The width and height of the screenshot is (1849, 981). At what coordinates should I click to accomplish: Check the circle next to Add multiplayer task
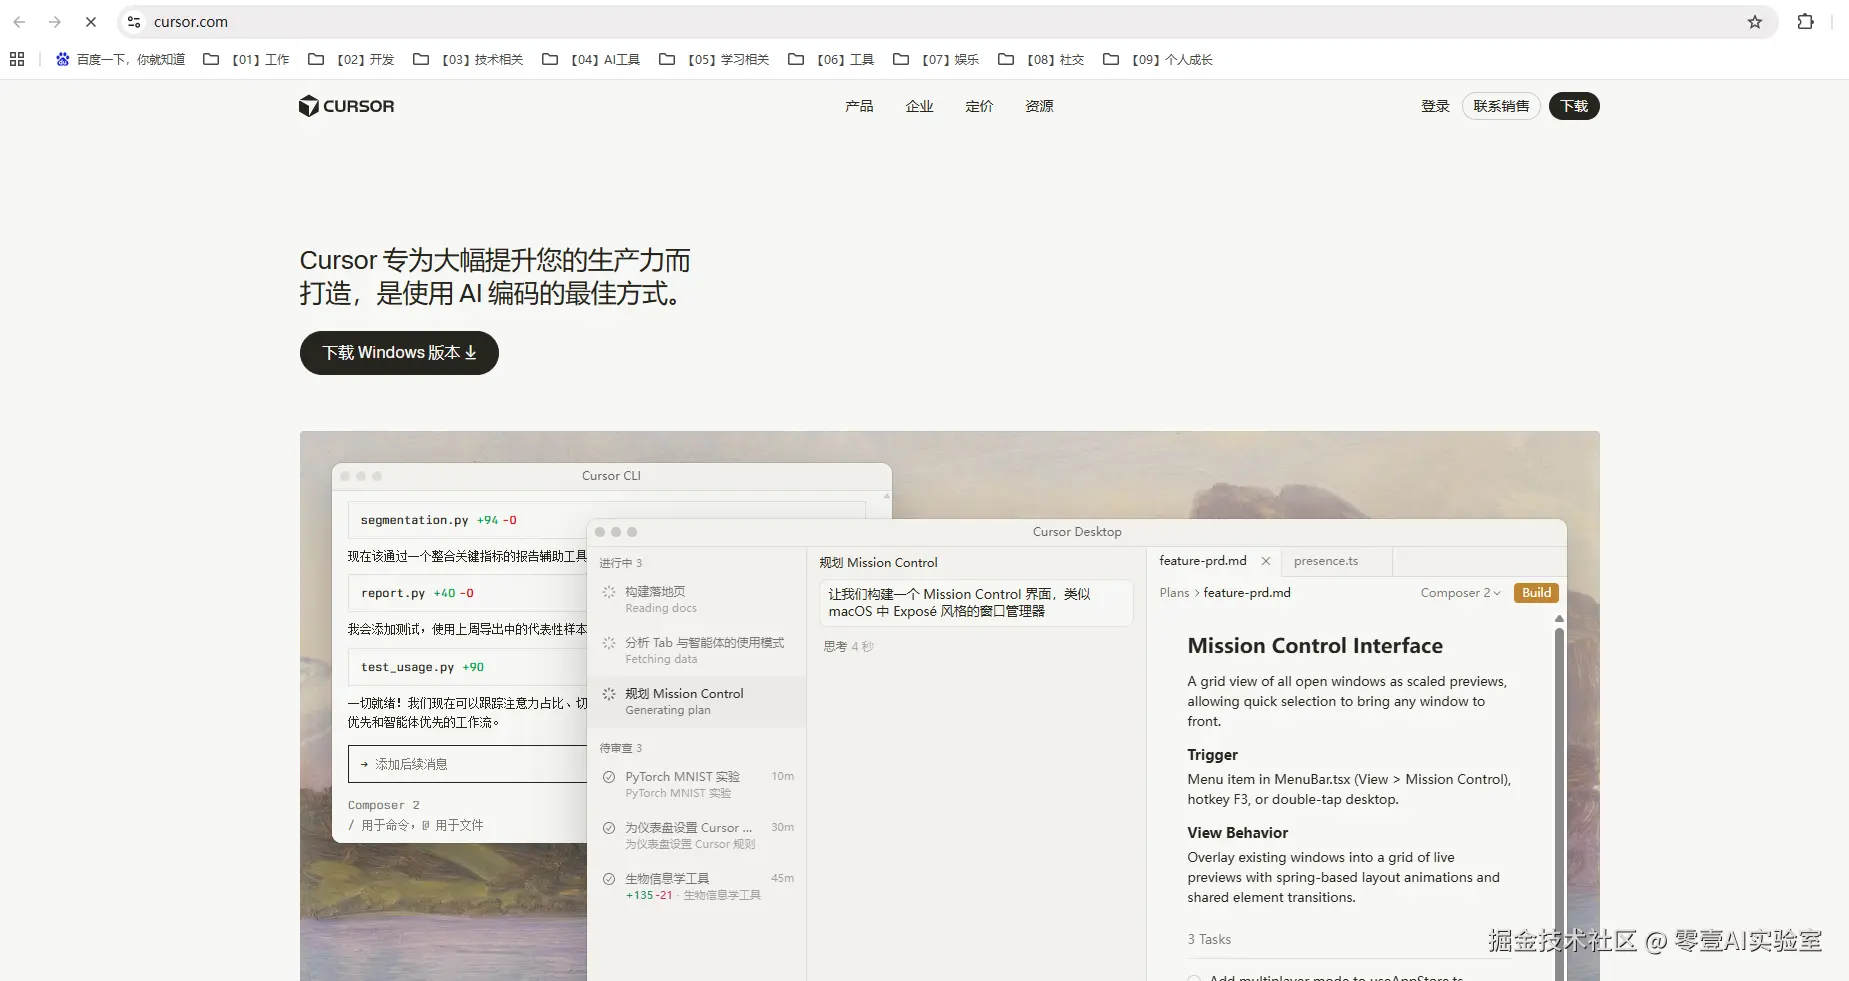[x=1194, y=978]
